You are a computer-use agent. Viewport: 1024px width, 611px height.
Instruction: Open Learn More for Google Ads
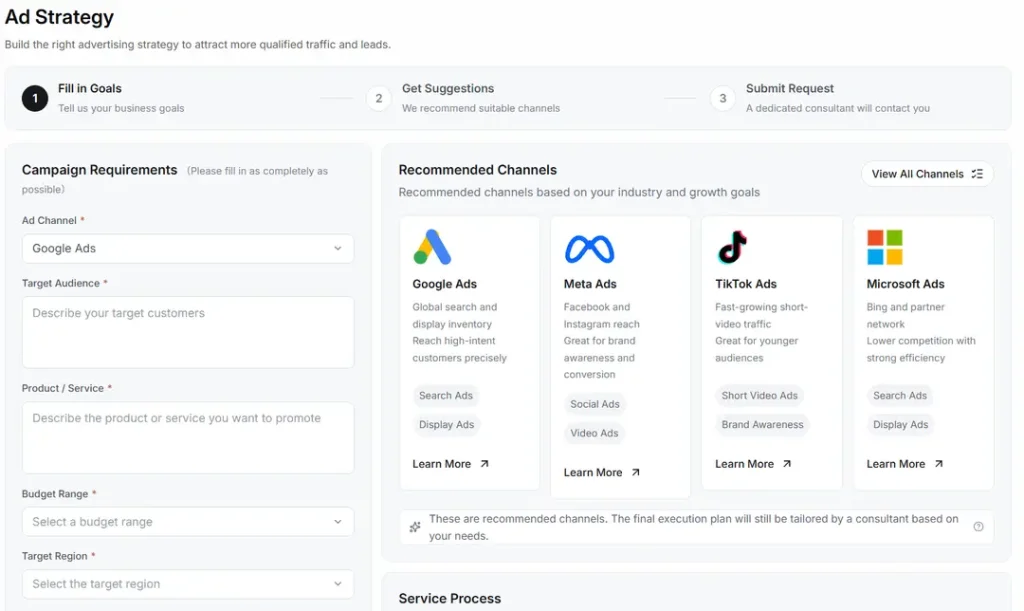click(x=450, y=463)
